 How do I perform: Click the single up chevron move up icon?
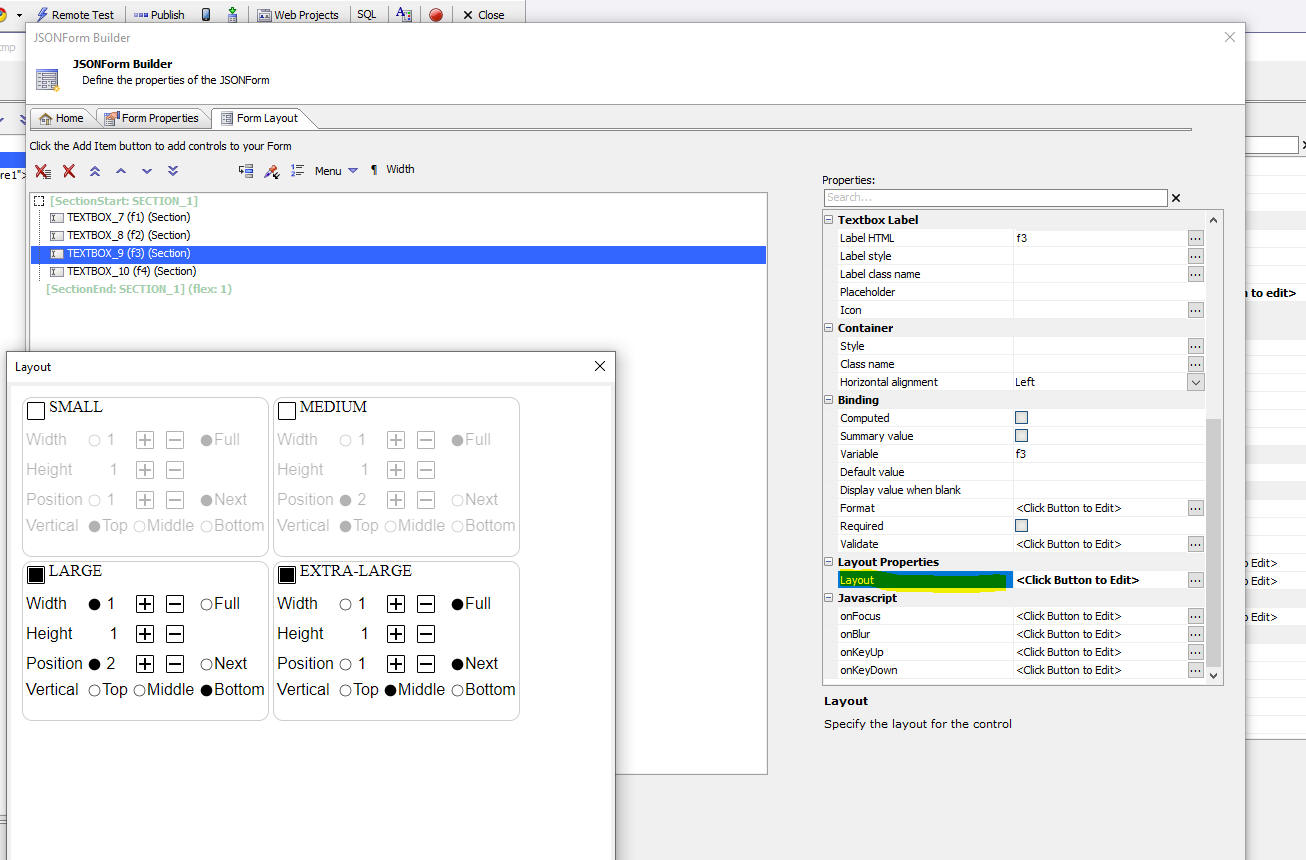point(121,172)
